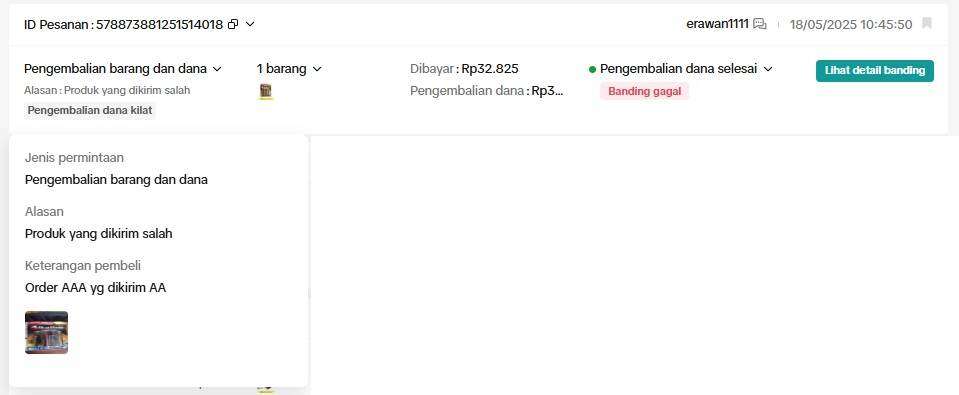The image size is (959, 395).
Task: Click the order ID number 578873881251514018
Action: [160, 24]
